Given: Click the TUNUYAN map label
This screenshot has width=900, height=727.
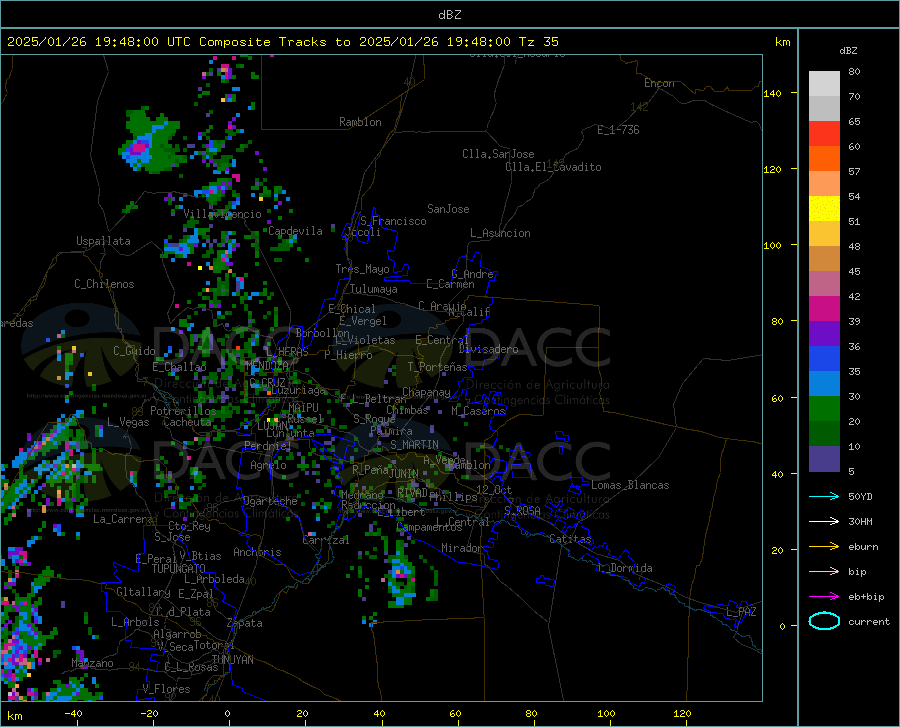Looking at the screenshot, I should click(232, 660).
